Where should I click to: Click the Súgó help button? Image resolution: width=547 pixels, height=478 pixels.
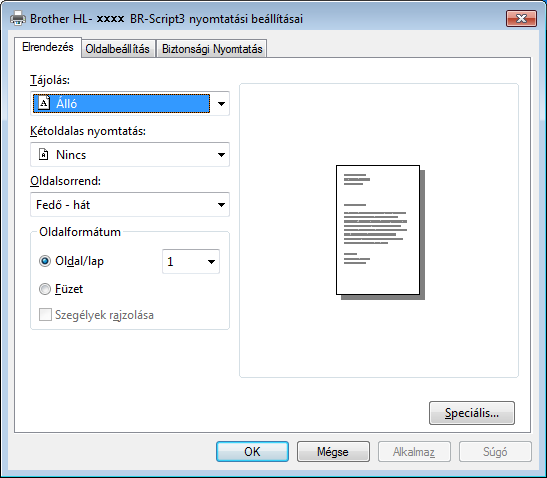(x=495, y=451)
